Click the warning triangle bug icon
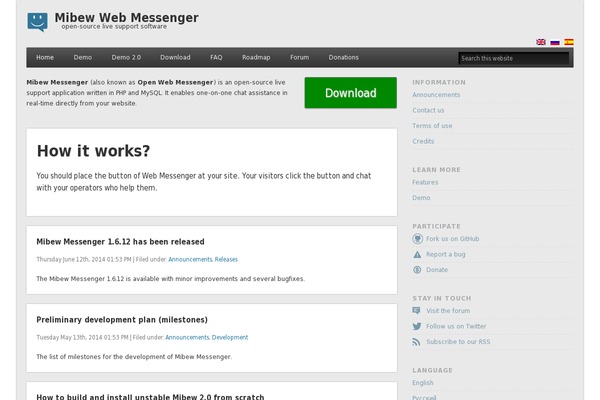 point(417,255)
